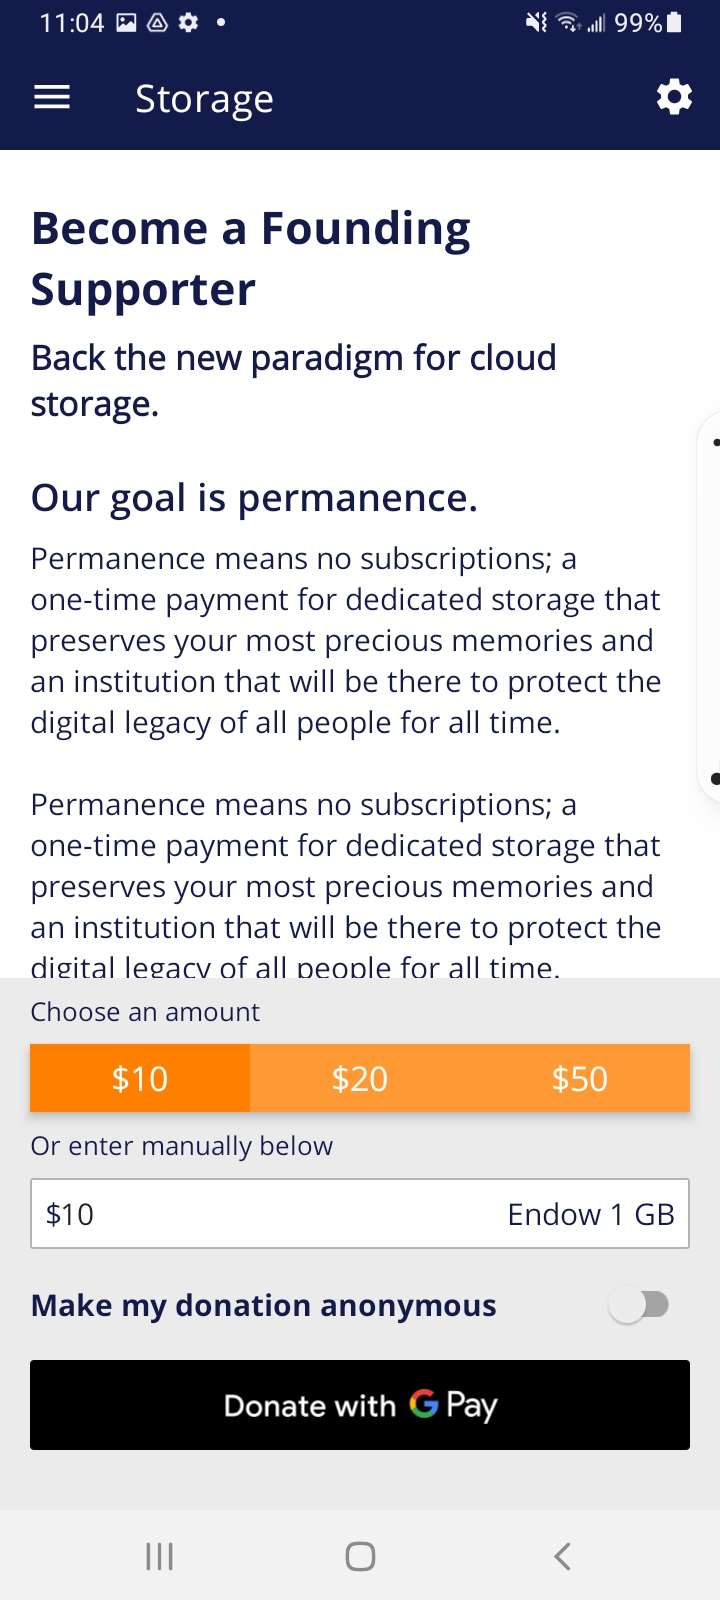Donate with Google Pay button
This screenshot has width=720, height=1600.
(360, 1405)
